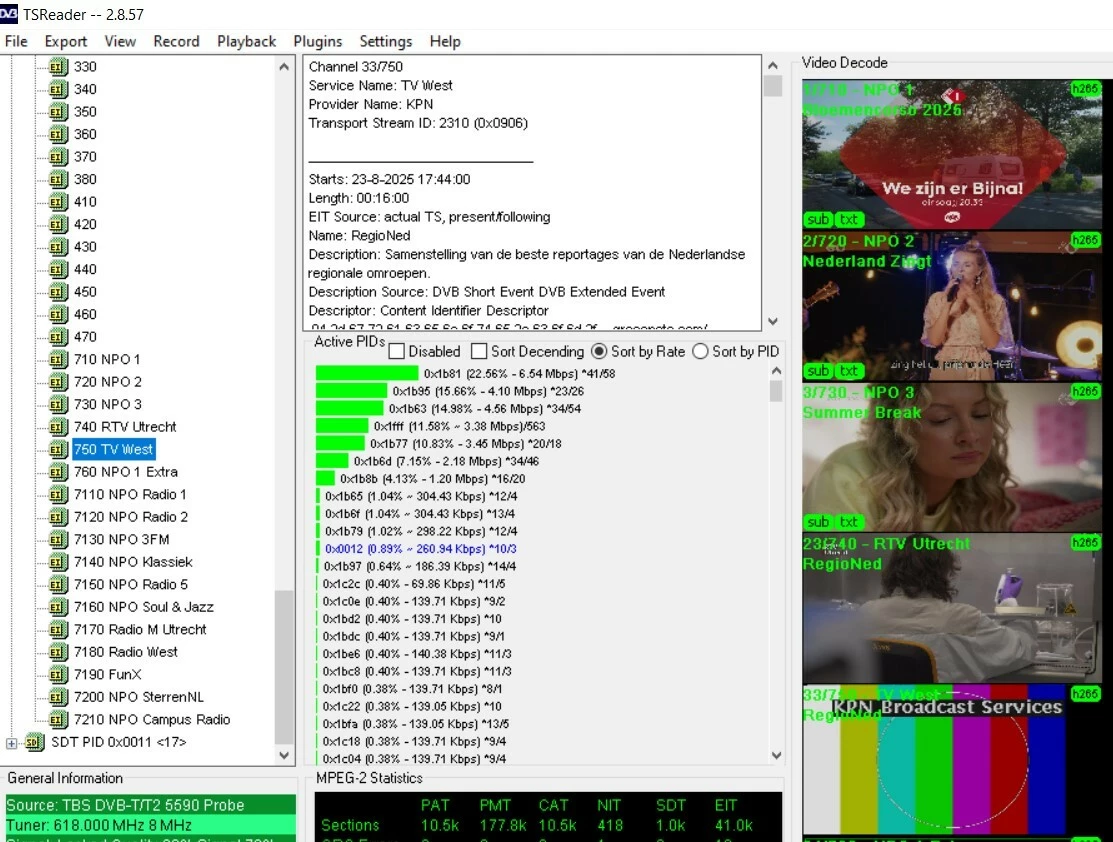Screen dimensions: 1113x842
Task: Click the TSReader DVB title bar icon
Action: point(9,13)
